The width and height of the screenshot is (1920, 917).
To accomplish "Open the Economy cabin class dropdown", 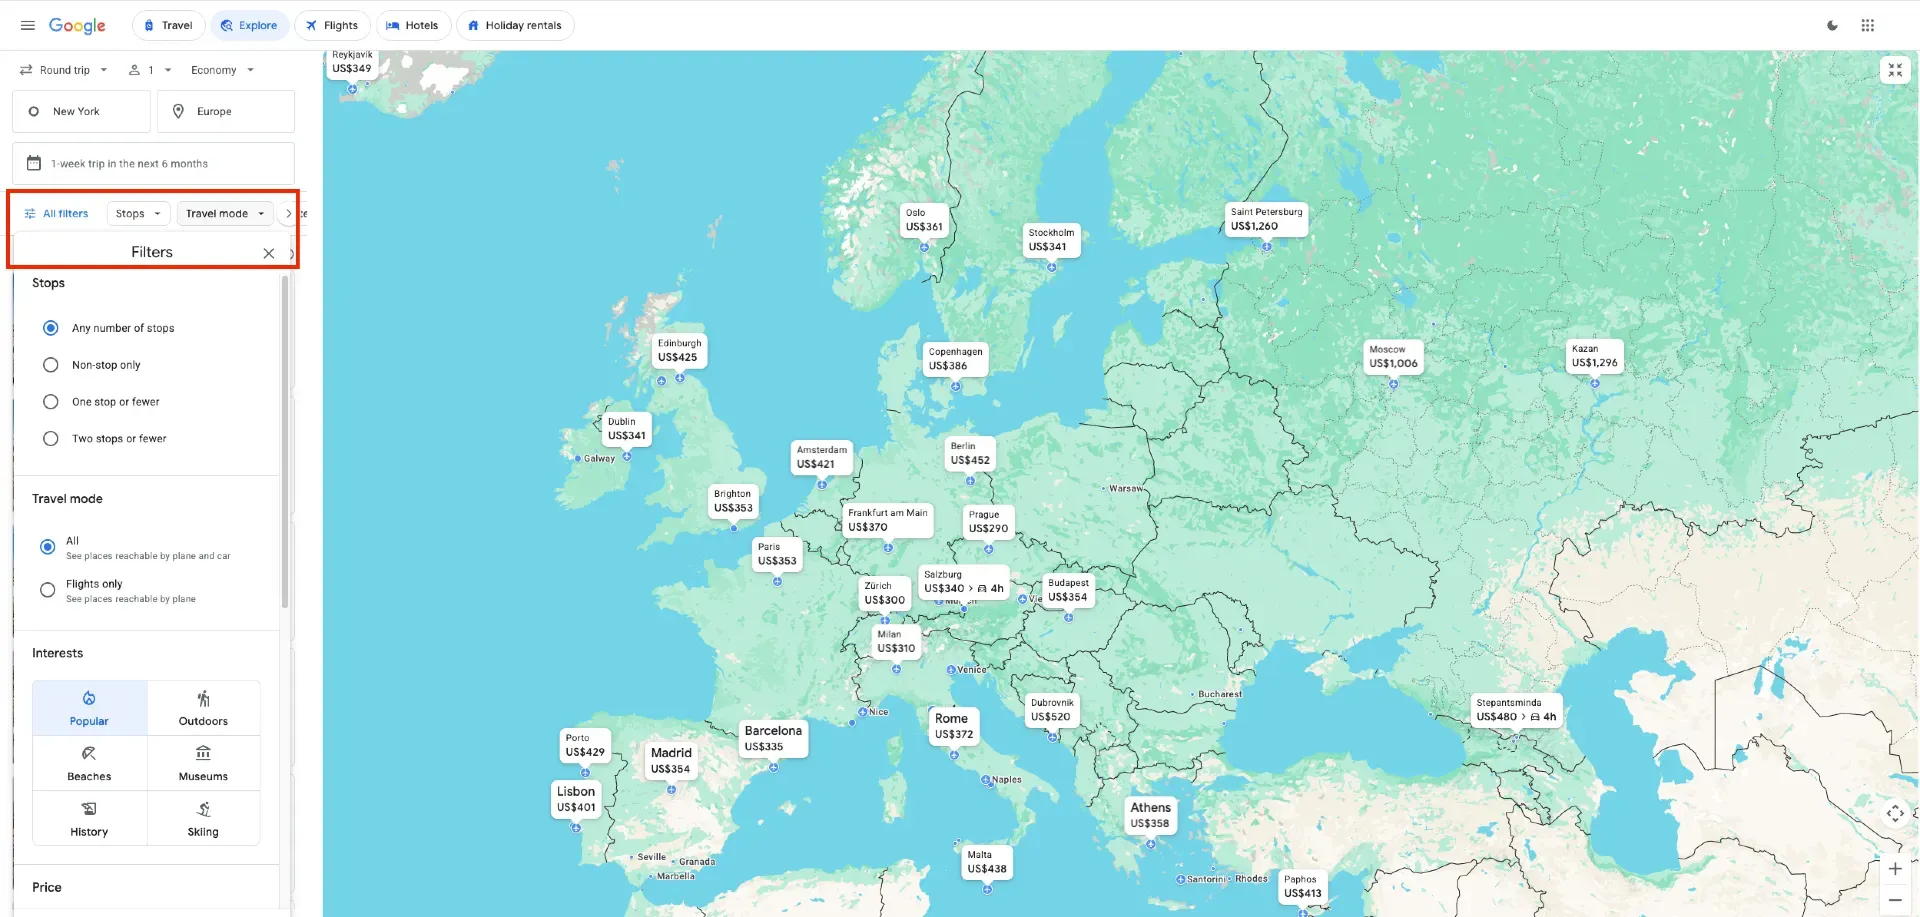I will pyautogui.click(x=220, y=70).
